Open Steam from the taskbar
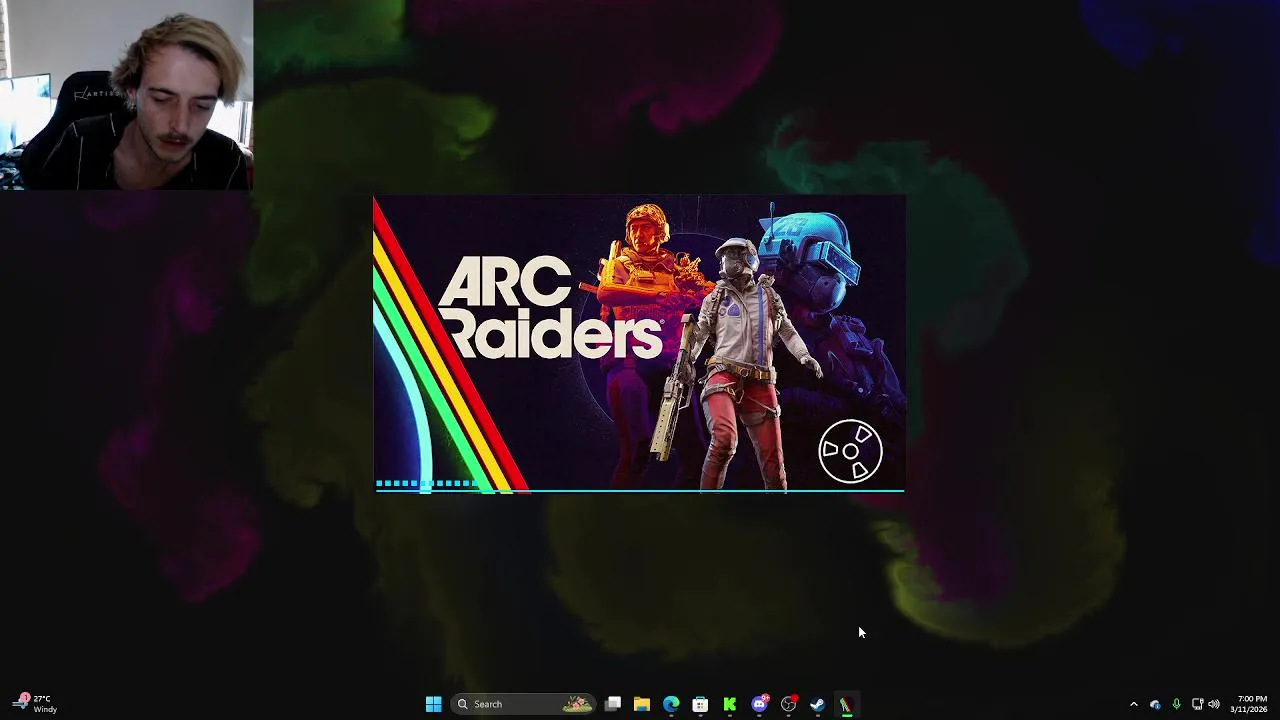The height and width of the screenshot is (720, 1280). point(817,704)
